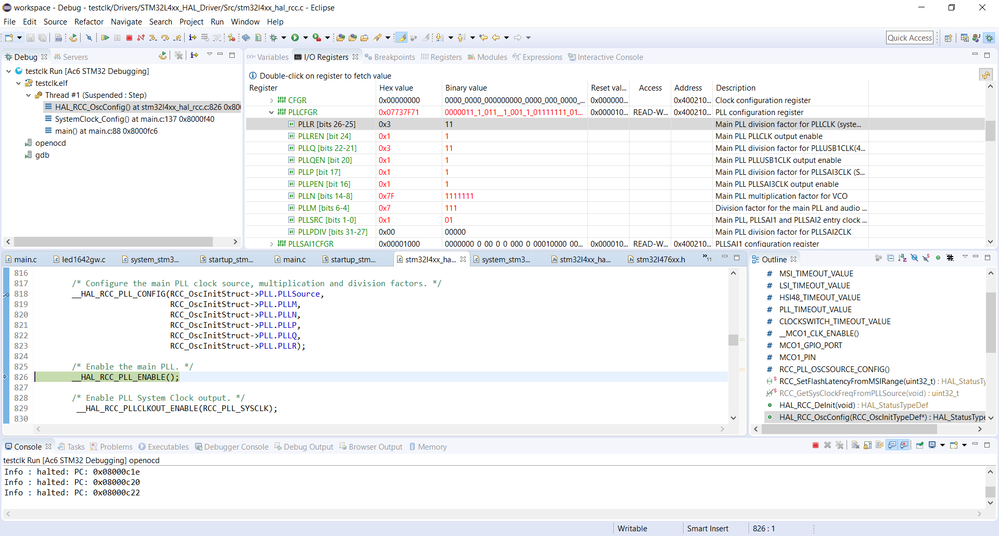Click Remove All Terminated Launches in Console
Viewport: 999px width, 536px height.
click(839, 445)
